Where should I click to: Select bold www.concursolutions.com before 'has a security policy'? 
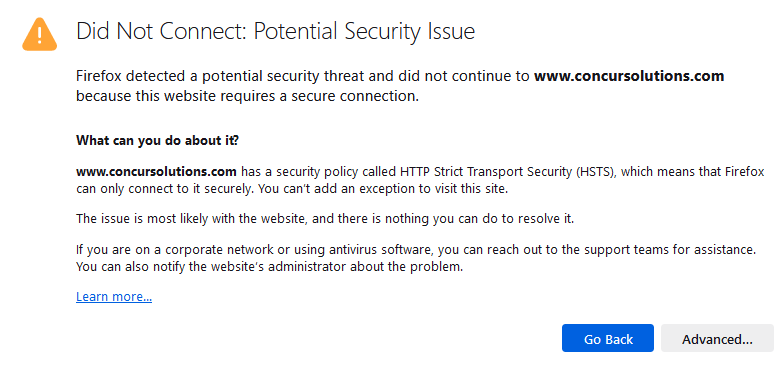tap(156, 172)
